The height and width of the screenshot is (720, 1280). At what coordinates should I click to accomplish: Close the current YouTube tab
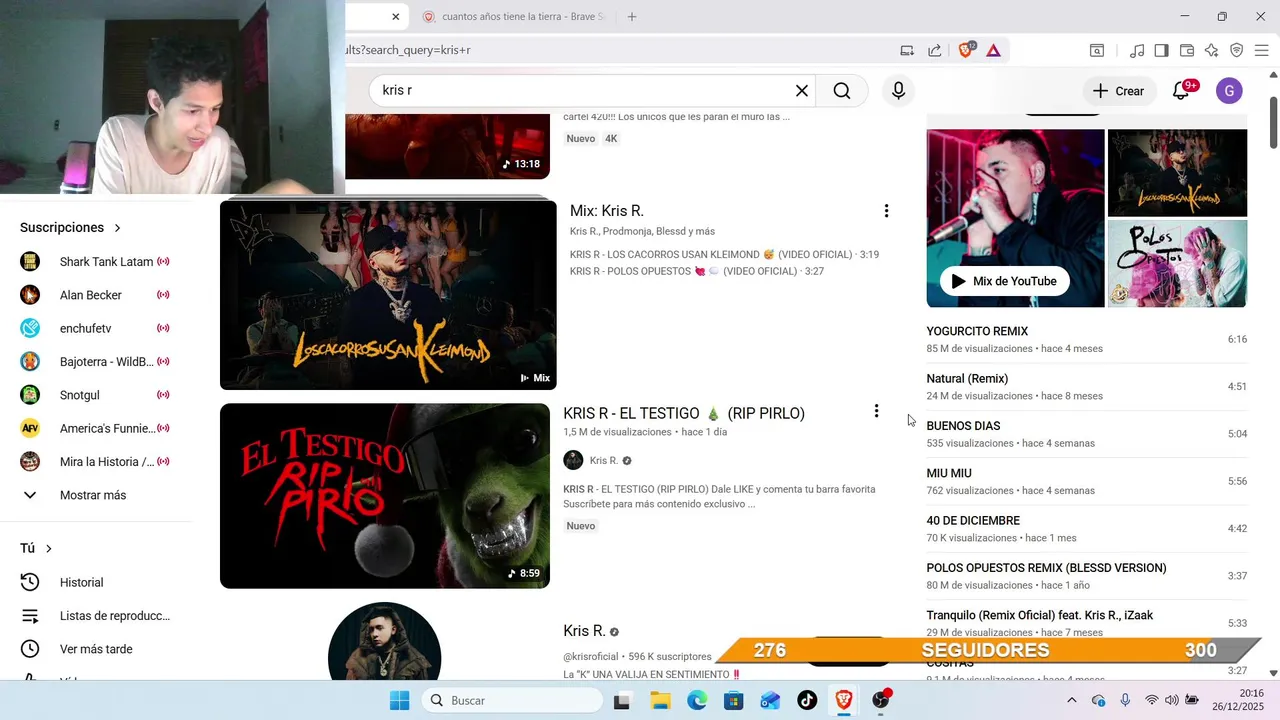coord(395,16)
